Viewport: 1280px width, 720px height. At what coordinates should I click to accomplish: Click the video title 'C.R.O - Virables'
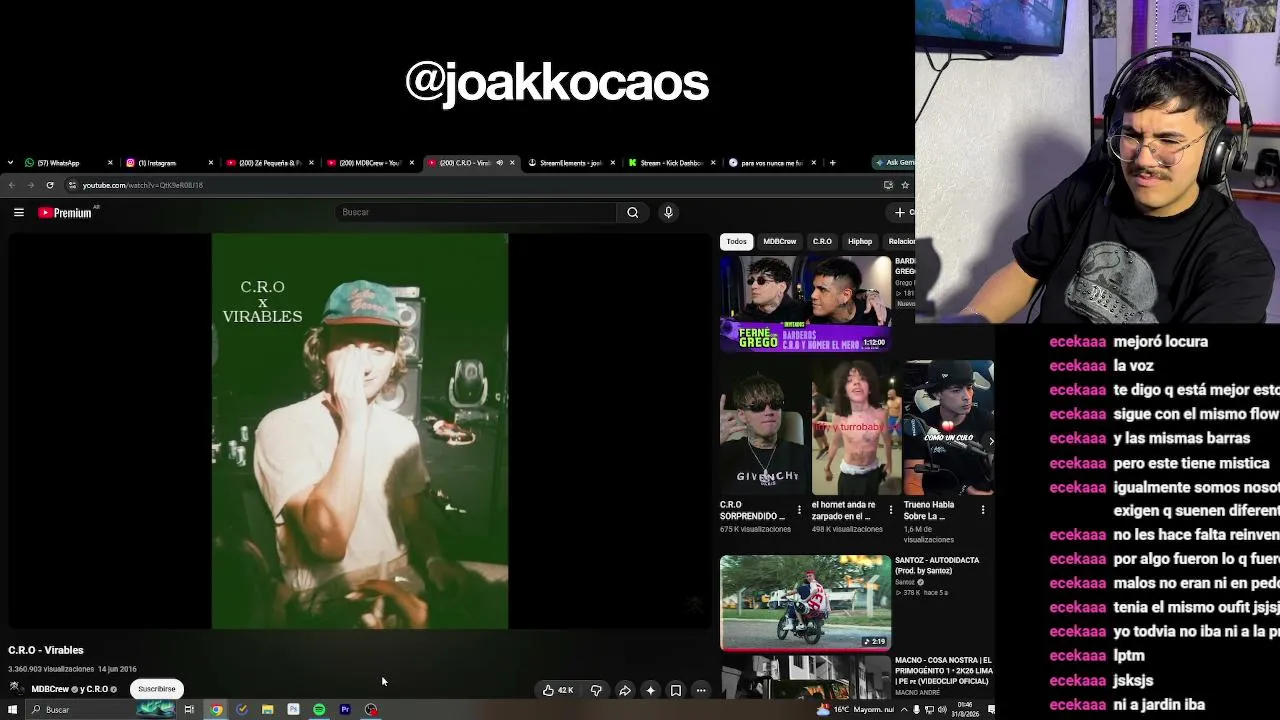pos(46,650)
